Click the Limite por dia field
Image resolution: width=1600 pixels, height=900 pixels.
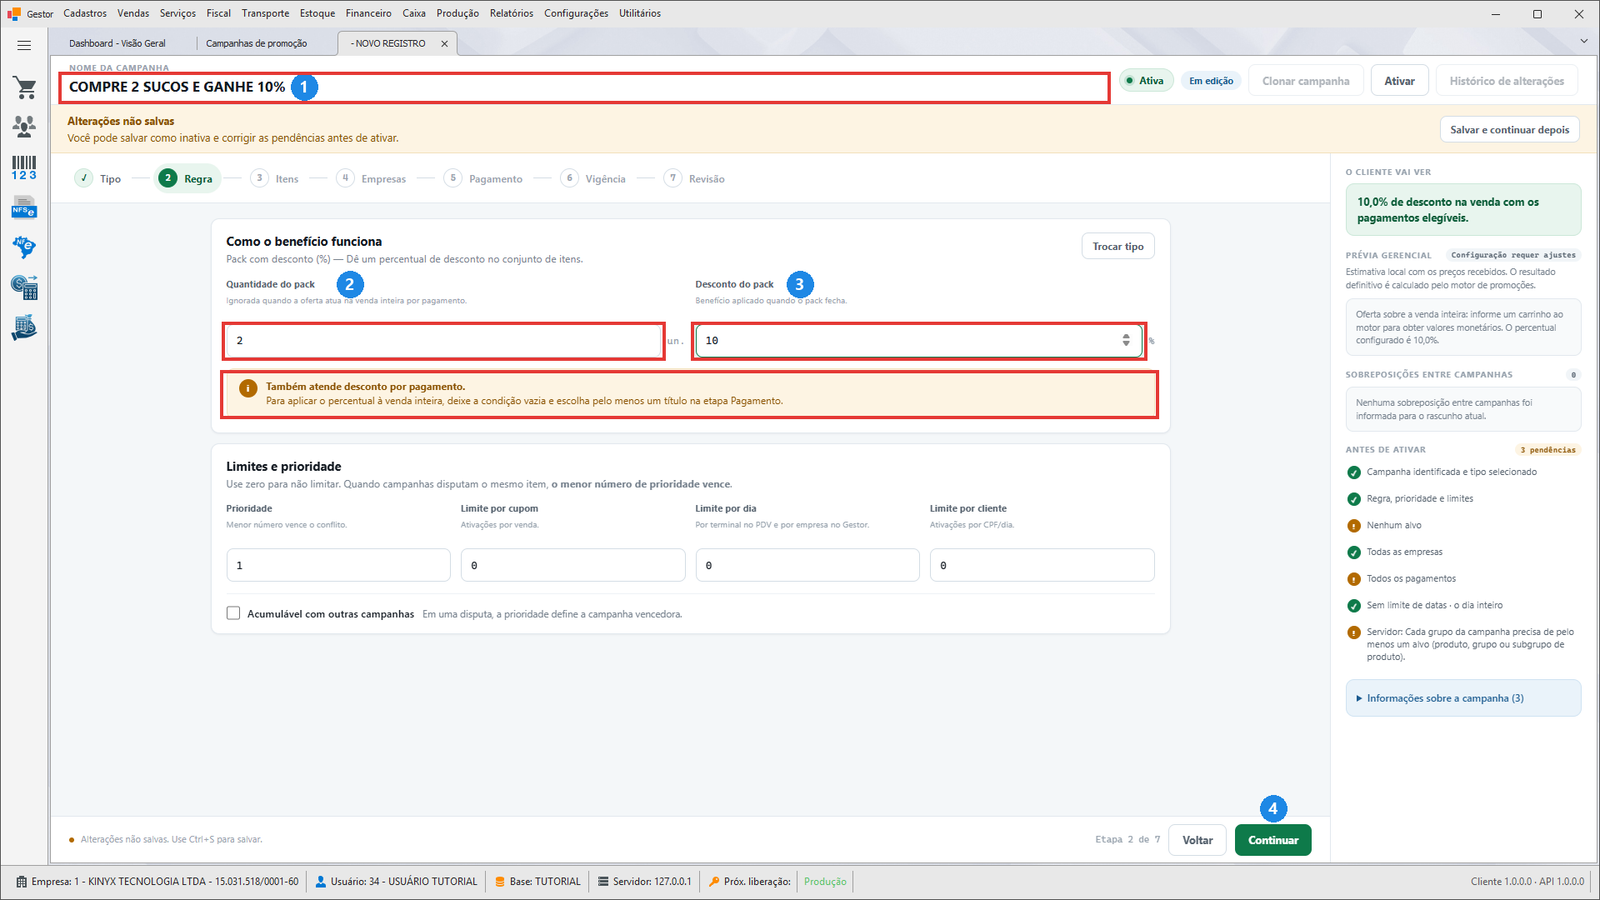click(807, 565)
